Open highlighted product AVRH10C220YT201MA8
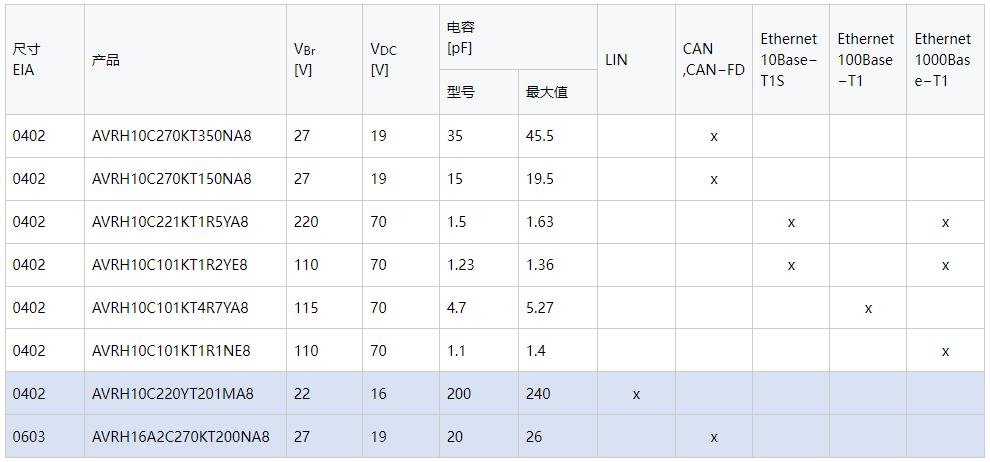 172,394
